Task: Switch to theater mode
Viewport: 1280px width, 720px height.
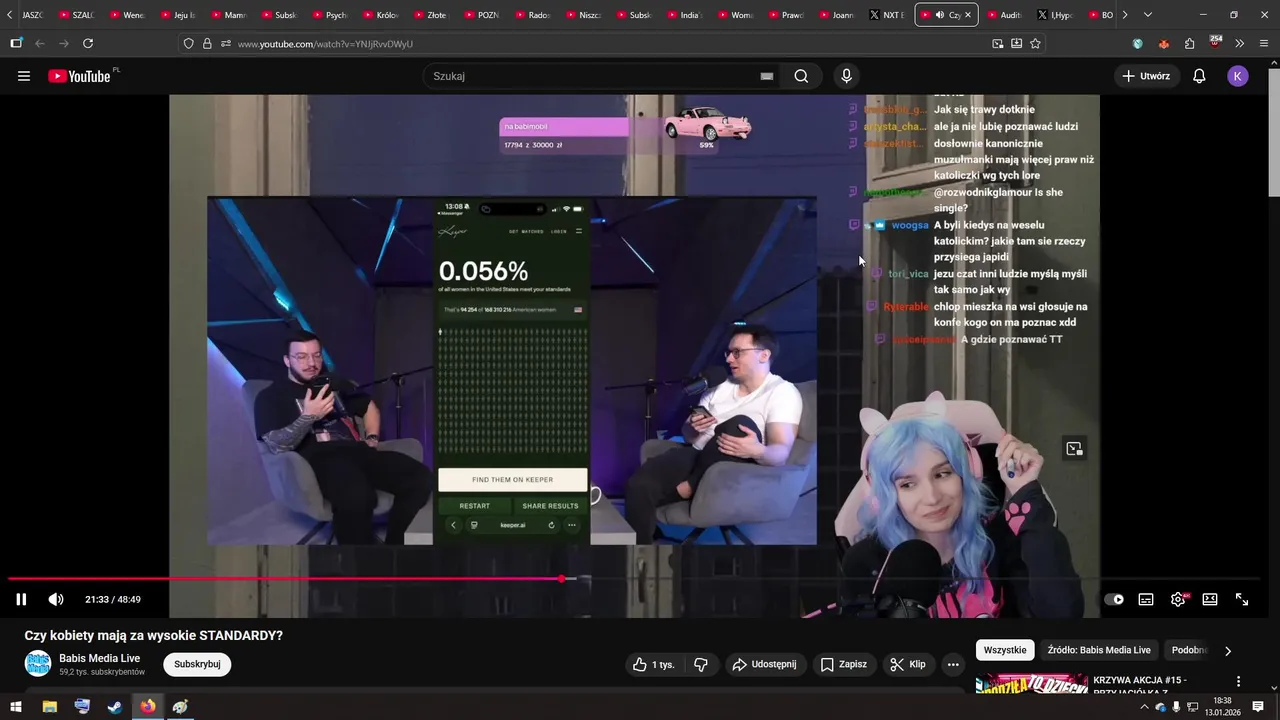Action: (x=1210, y=599)
